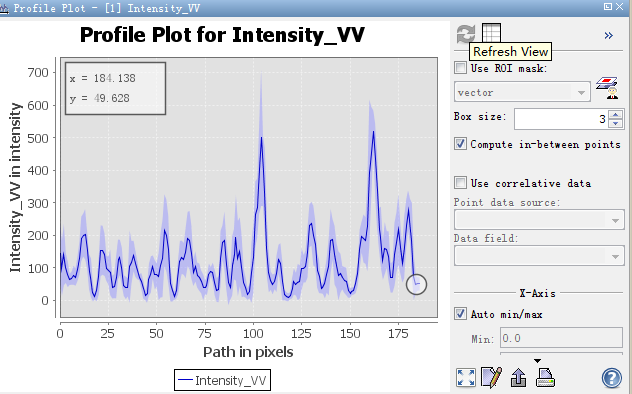The height and width of the screenshot is (394, 632).
Task: Enable the Use ROI mask checkbox
Action: pos(460,68)
